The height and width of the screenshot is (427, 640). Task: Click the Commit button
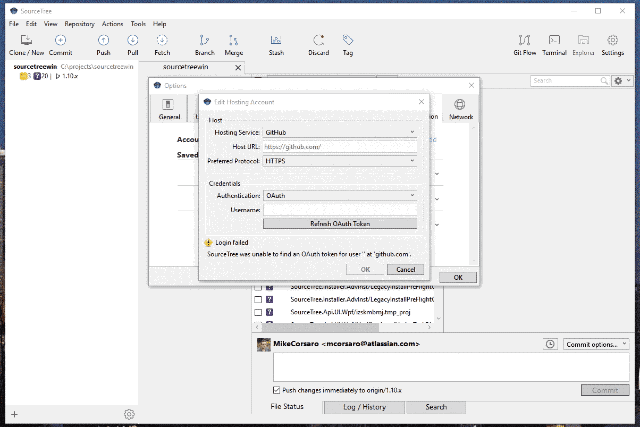605,390
